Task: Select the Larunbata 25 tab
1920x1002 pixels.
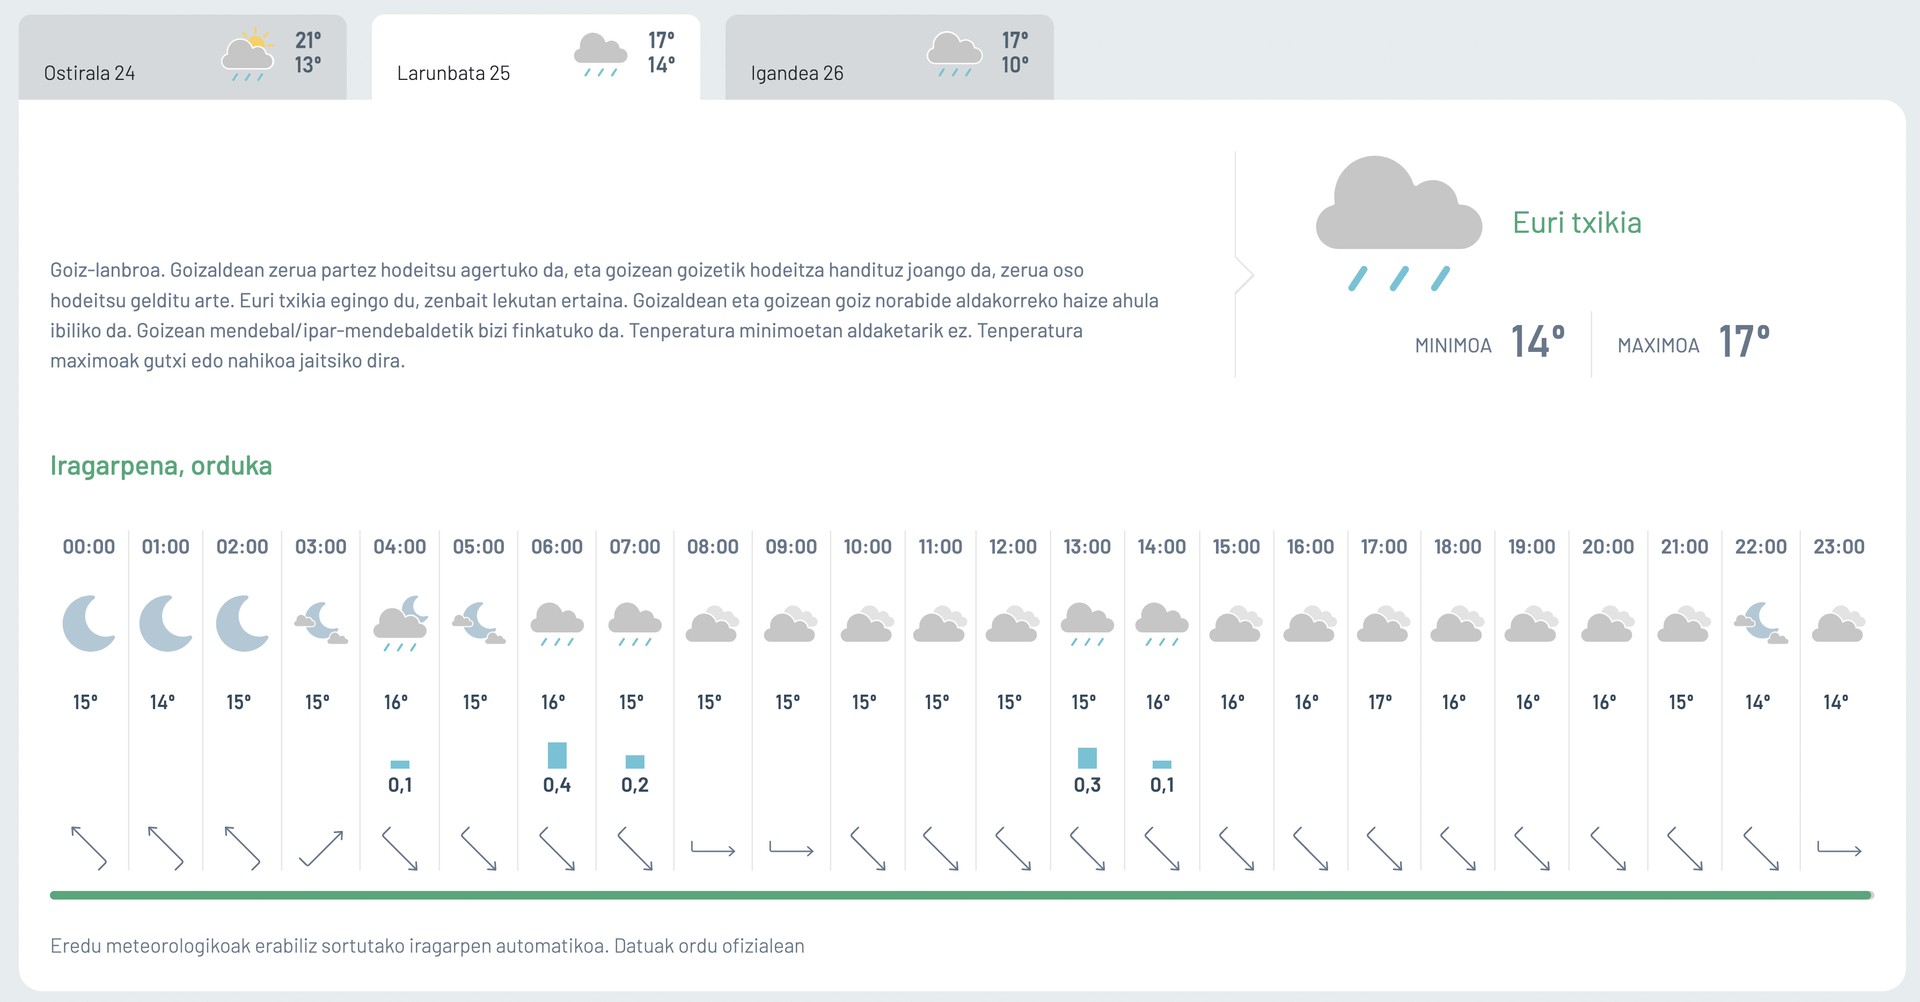Action: [536, 57]
